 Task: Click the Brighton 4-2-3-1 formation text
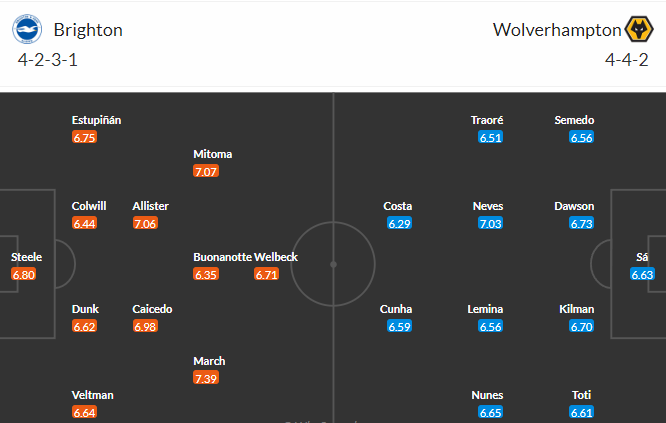[48, 60]
